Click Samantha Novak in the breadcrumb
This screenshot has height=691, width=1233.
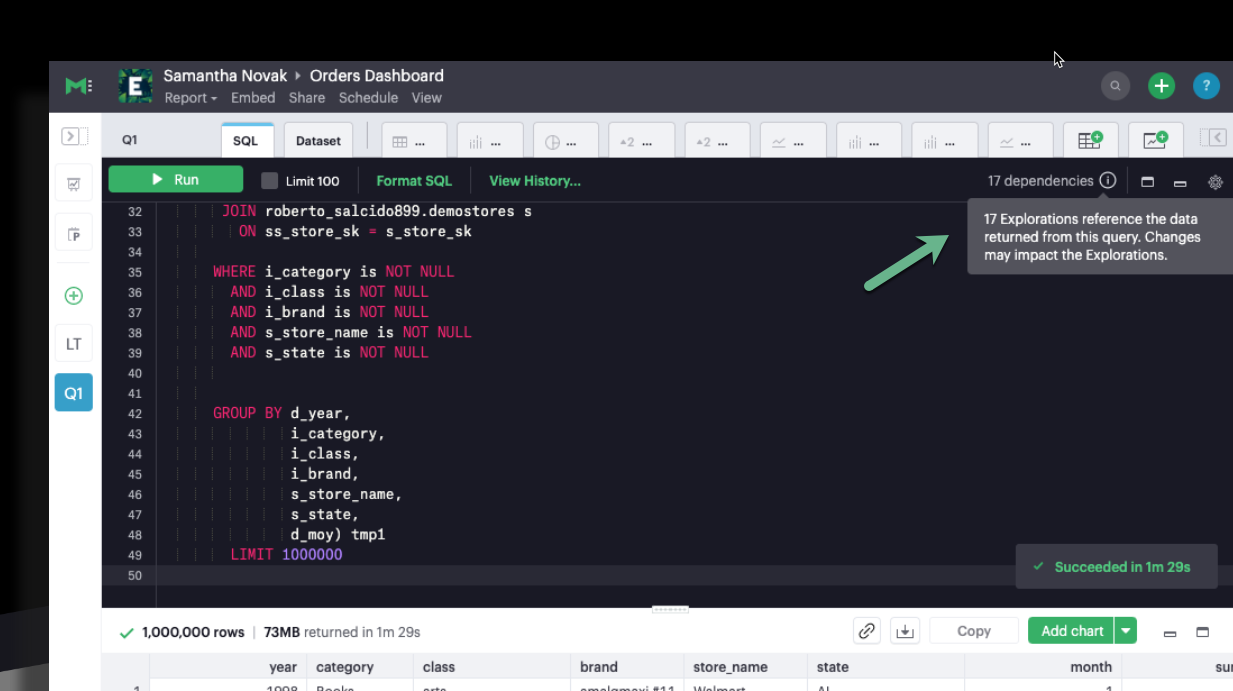point(225,76)
